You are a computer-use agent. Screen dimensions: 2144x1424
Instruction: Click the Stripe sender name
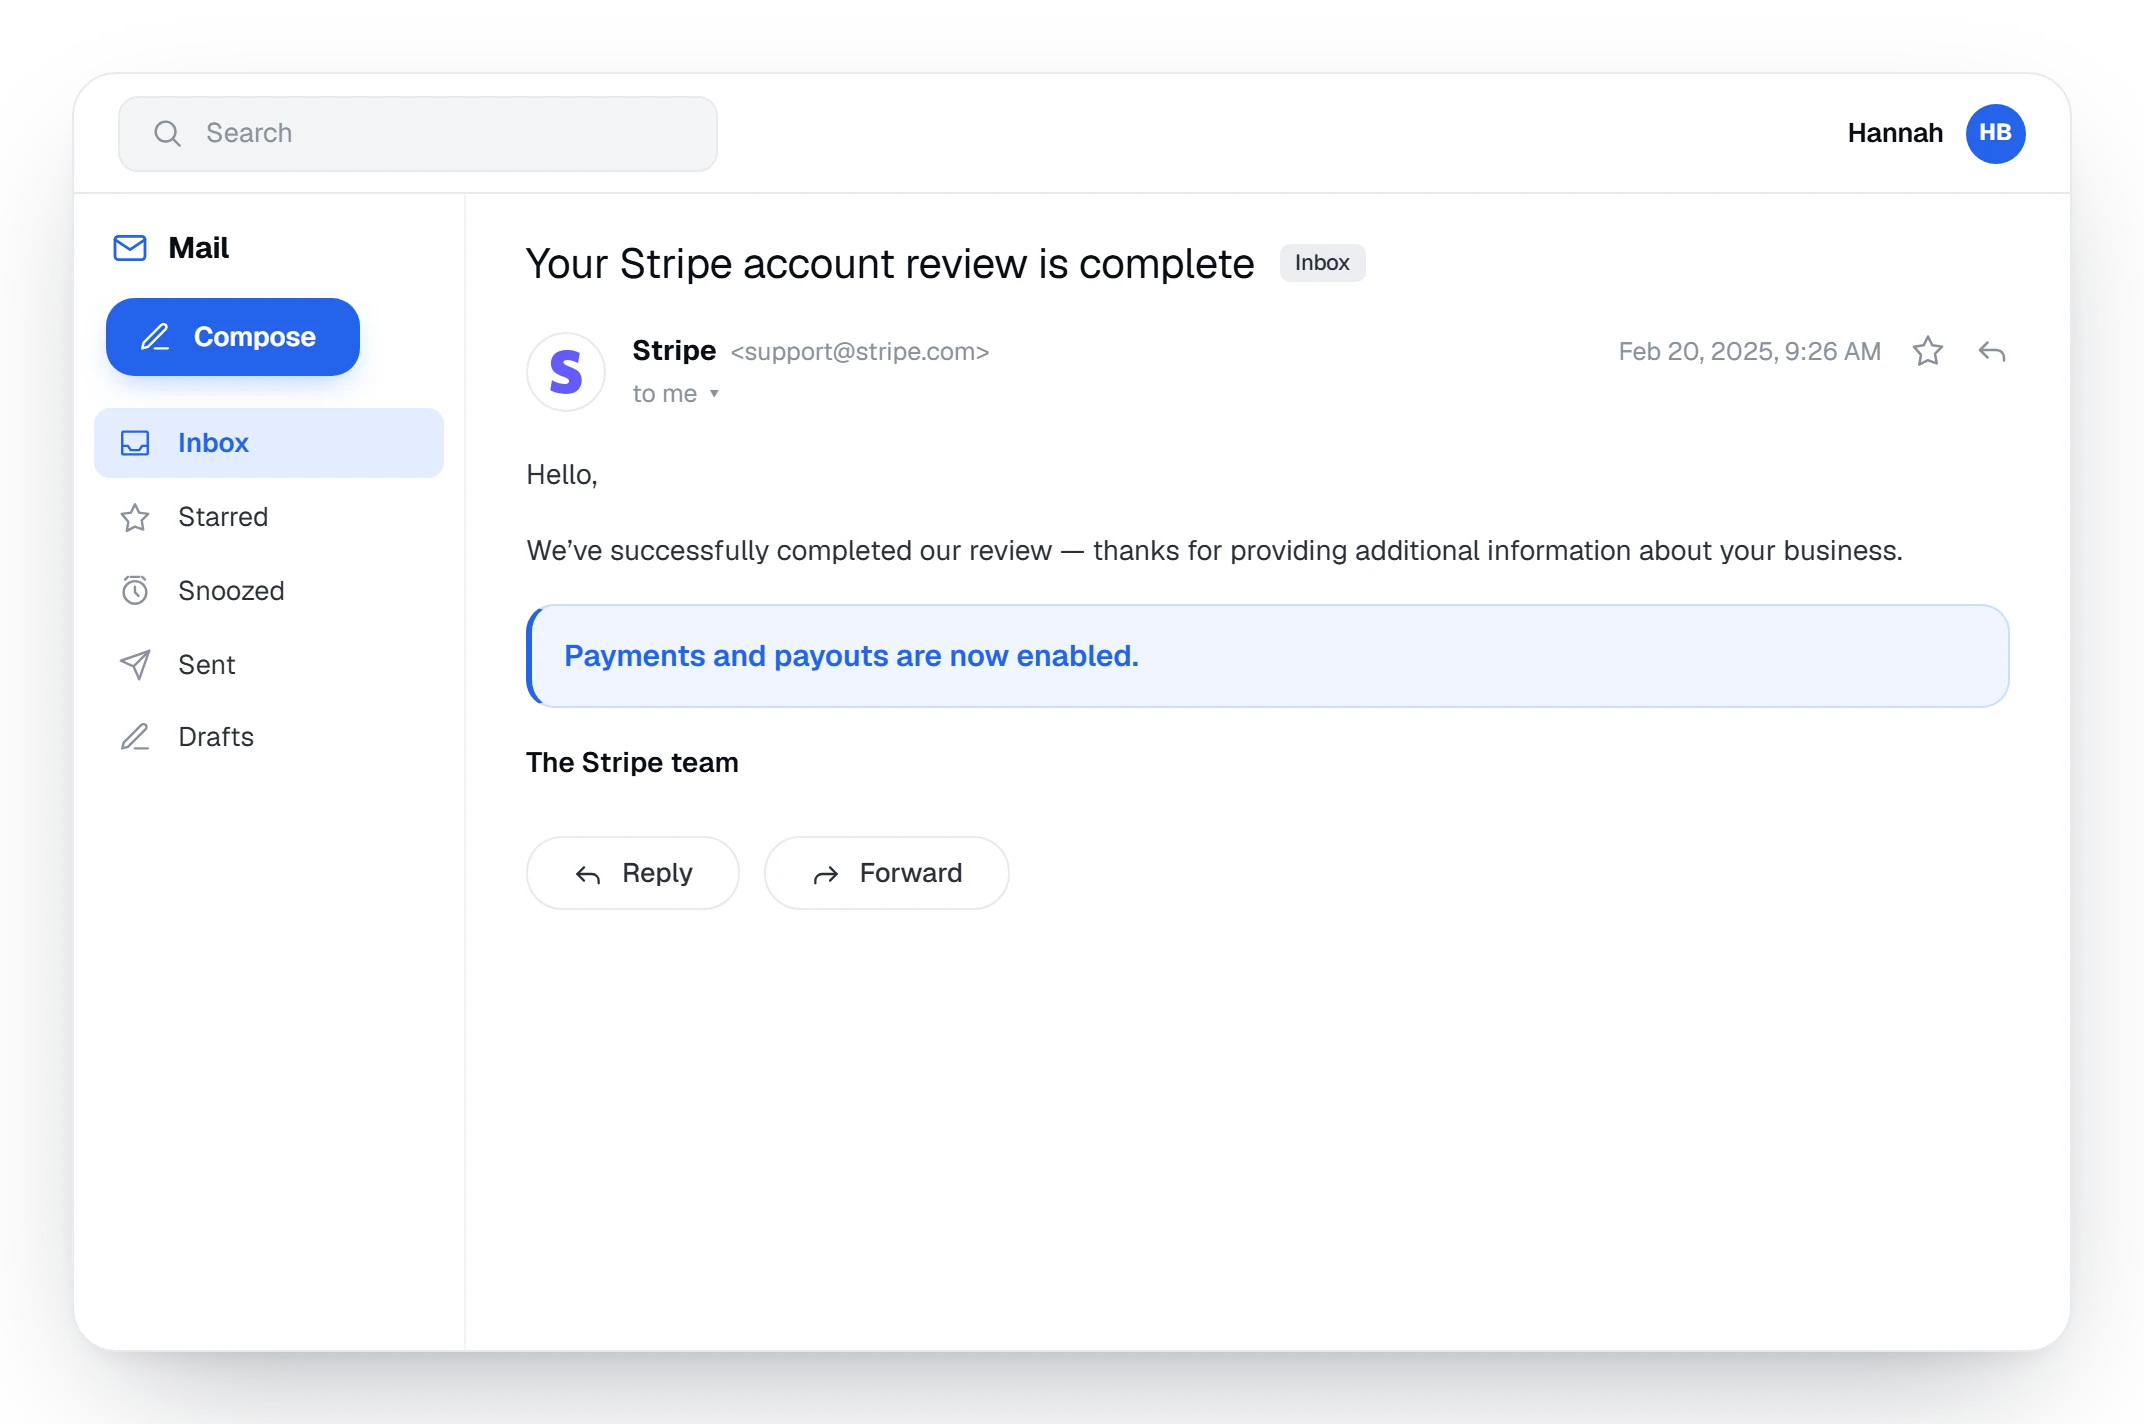(674, 351)
